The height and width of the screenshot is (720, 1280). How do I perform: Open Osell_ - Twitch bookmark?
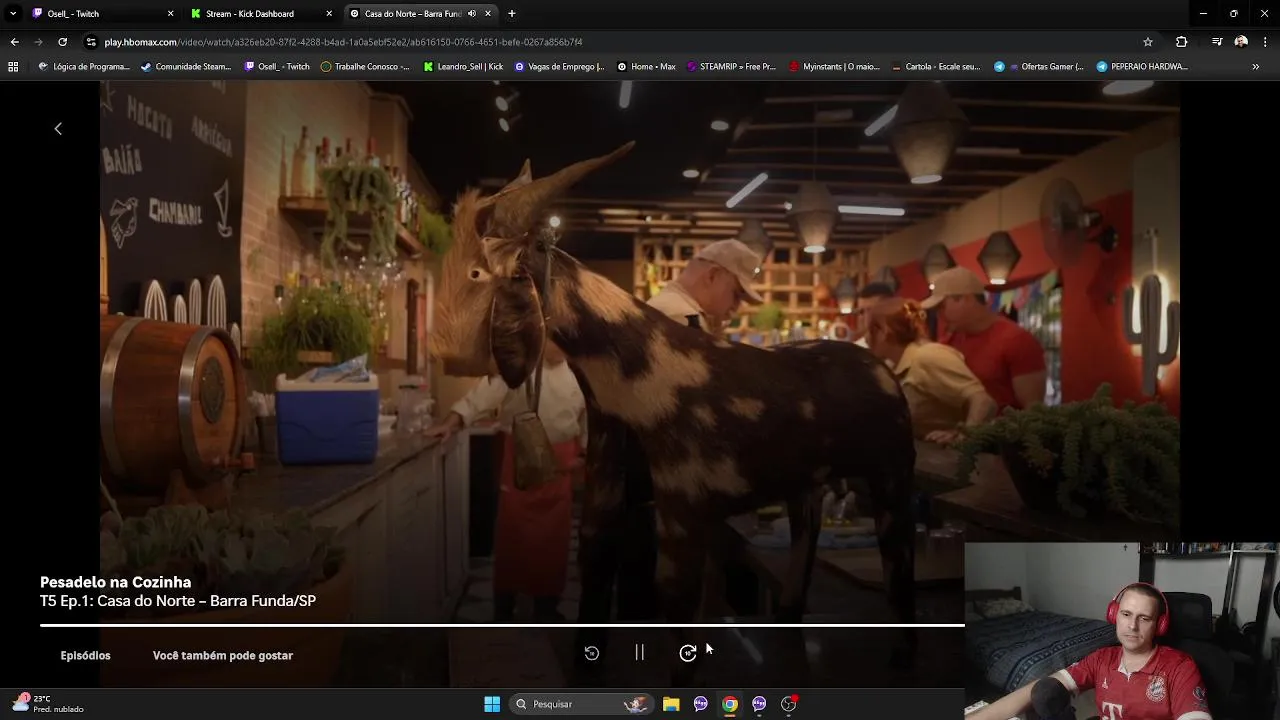click(277, 67)
